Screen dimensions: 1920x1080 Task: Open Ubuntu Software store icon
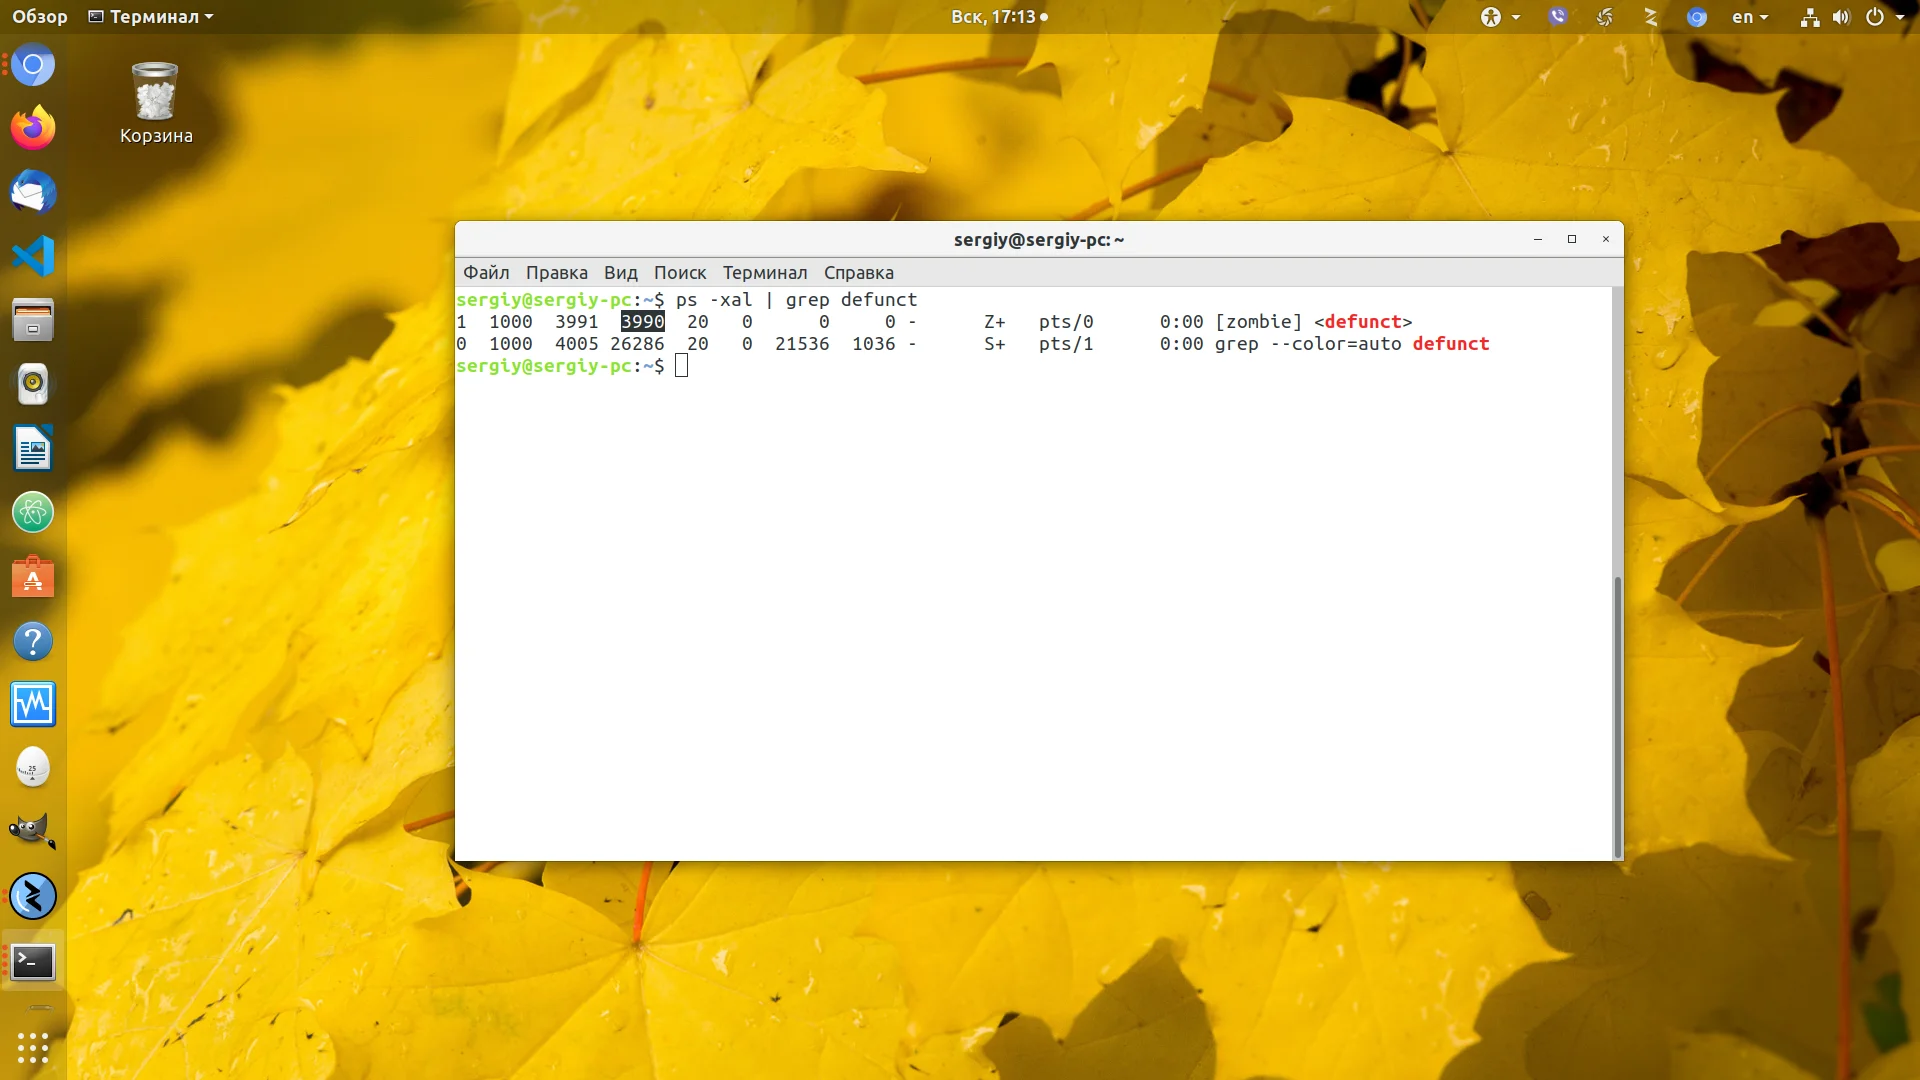[33, 577]
